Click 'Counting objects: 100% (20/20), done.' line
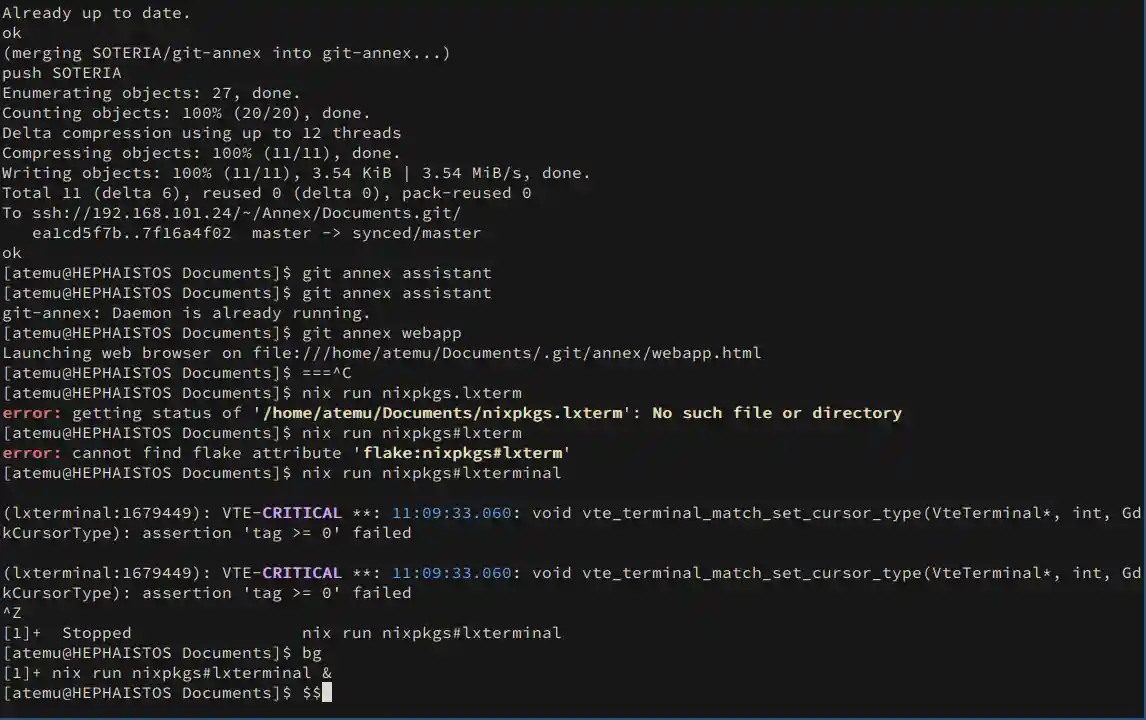This screenshot has height=720, width=1146. pos(186,113)
